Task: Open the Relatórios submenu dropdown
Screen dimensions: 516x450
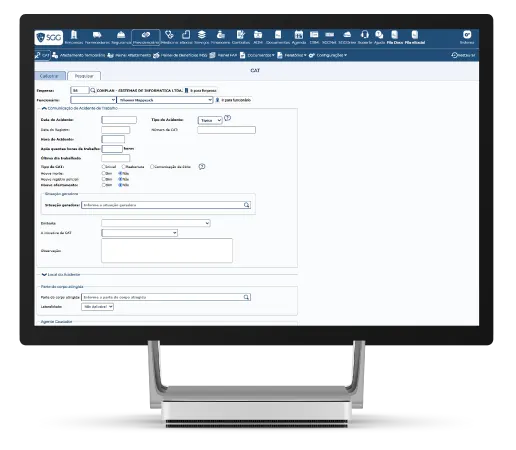Action: click(x=292, y=55)
